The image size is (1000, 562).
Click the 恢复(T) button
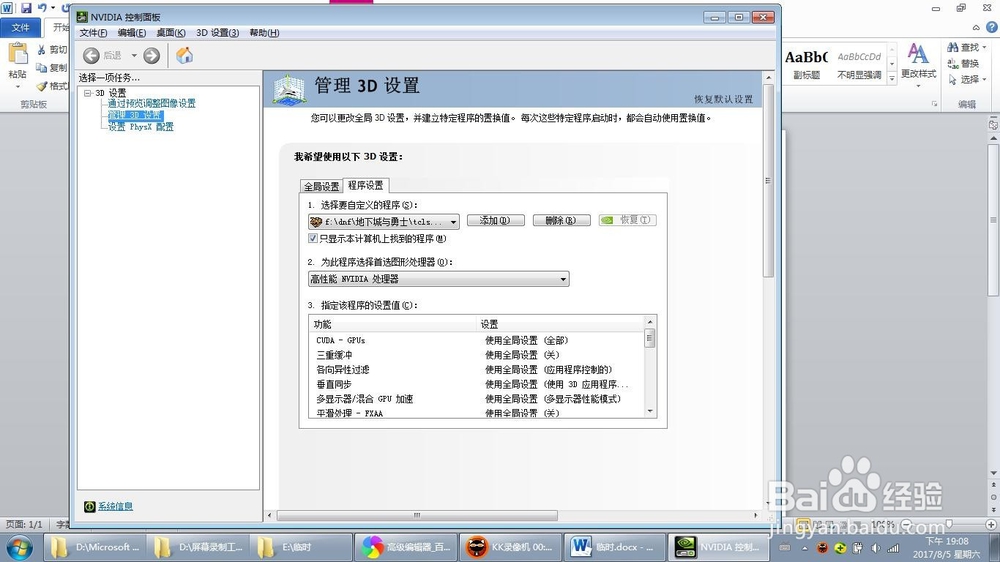[x=628, y=220]
